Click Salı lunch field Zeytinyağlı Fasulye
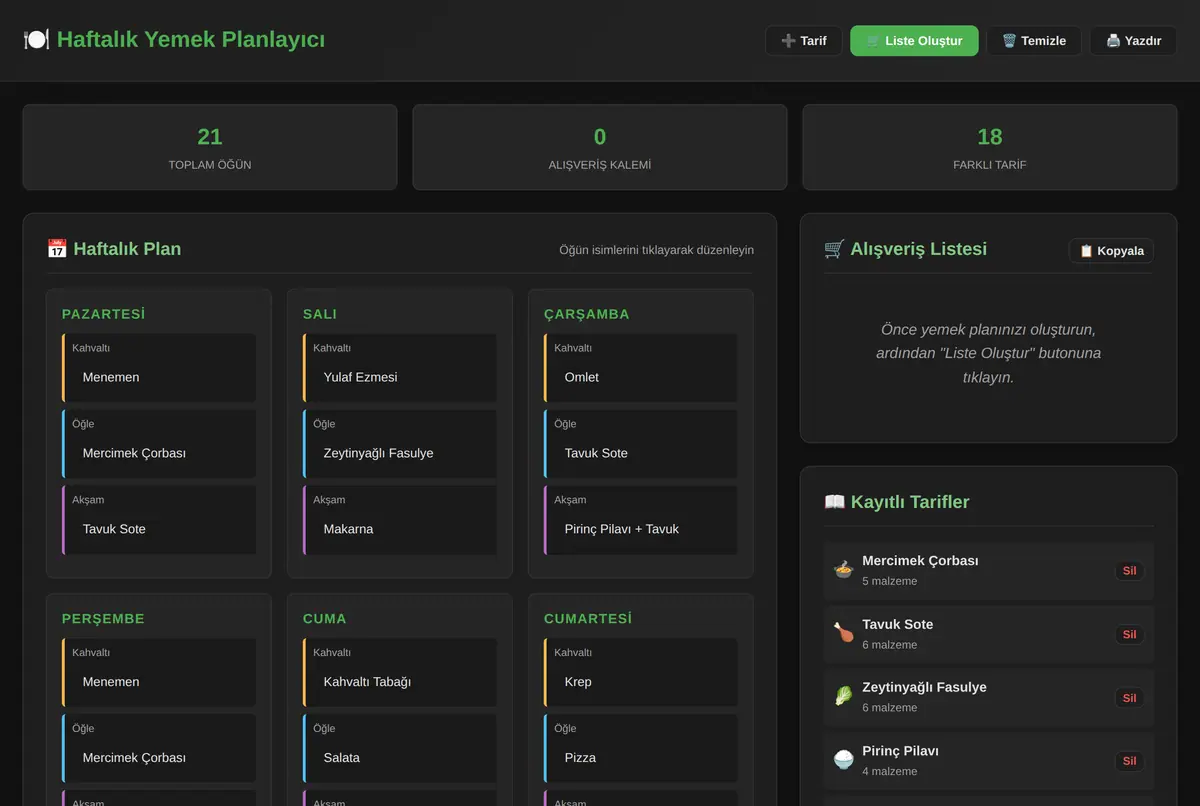 (x=400, y=453)
